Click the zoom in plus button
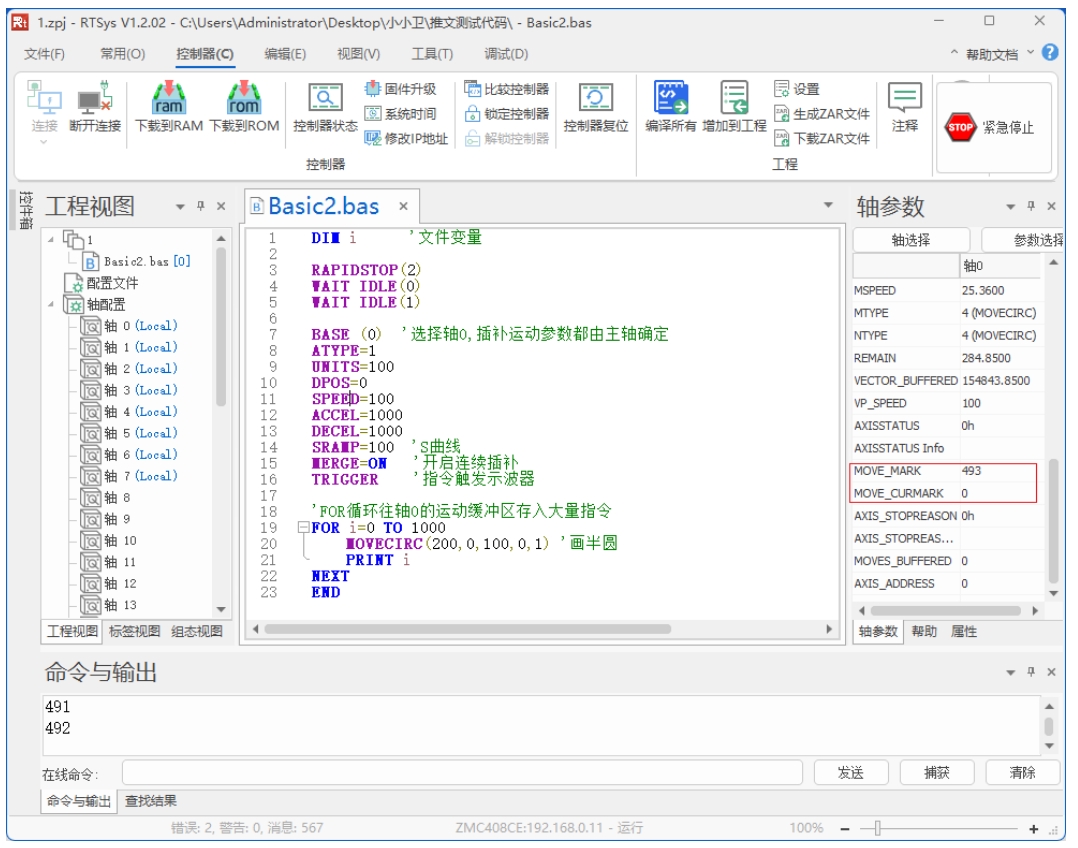Viewport: 1078px width, 848px height. 1033,829
